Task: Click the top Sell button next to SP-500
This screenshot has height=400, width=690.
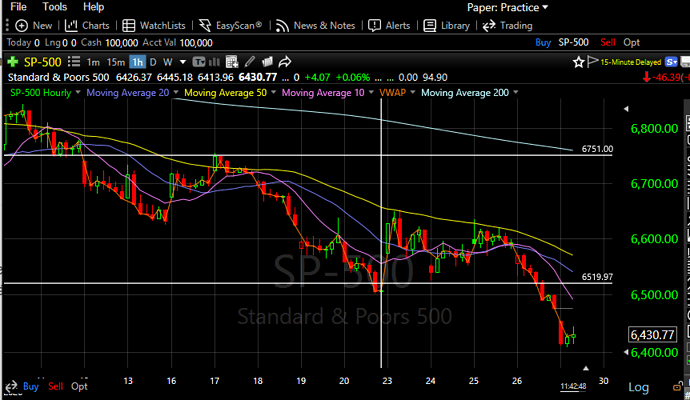Action: (x=608, y=43)
